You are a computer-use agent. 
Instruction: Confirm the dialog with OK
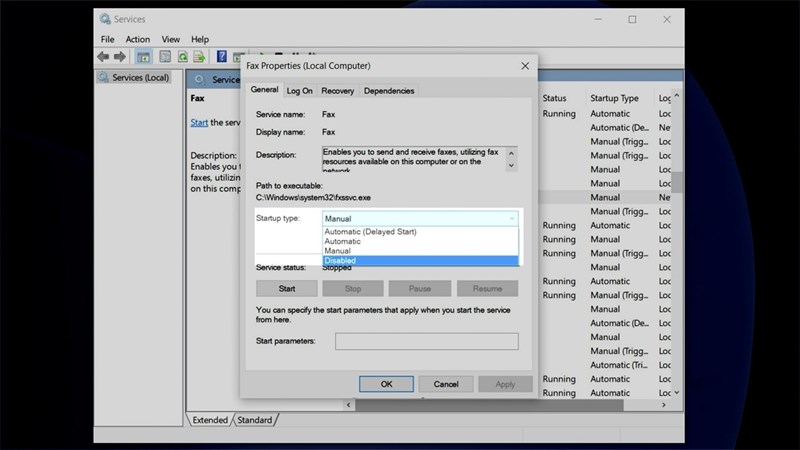386,384
